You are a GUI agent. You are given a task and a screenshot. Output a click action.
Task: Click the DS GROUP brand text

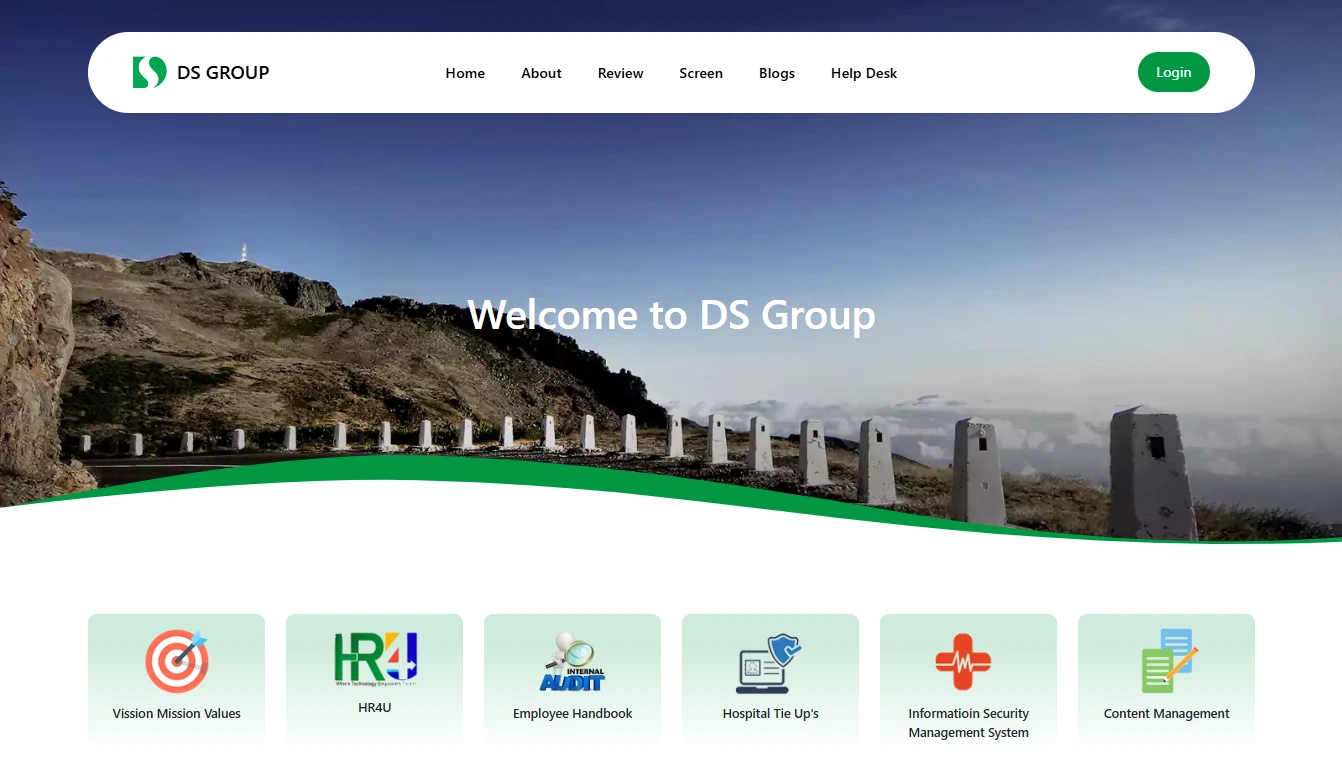222,71
